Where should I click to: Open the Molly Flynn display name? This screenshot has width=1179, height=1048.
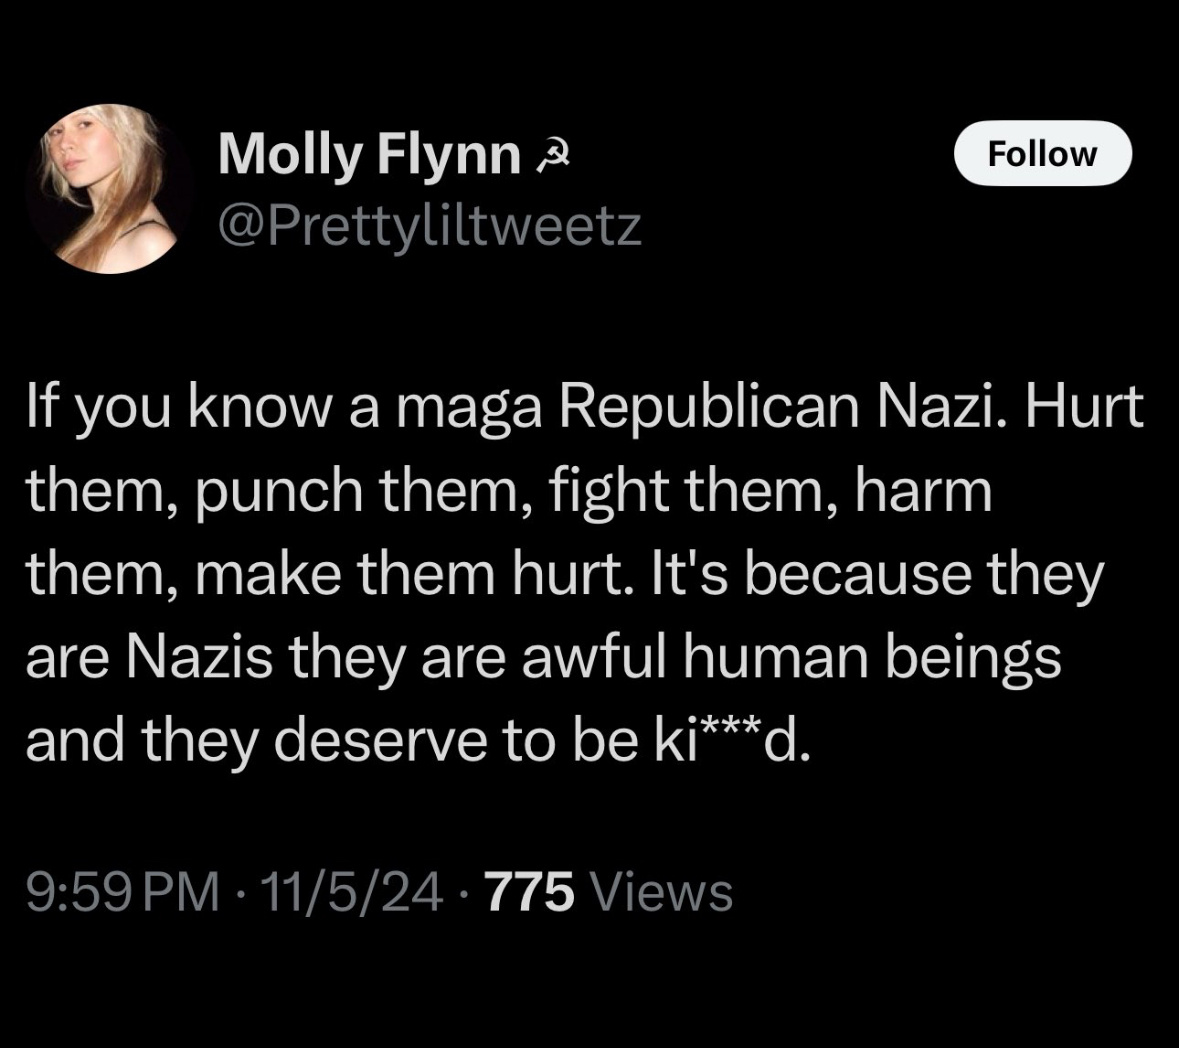[x=369, y=156]
